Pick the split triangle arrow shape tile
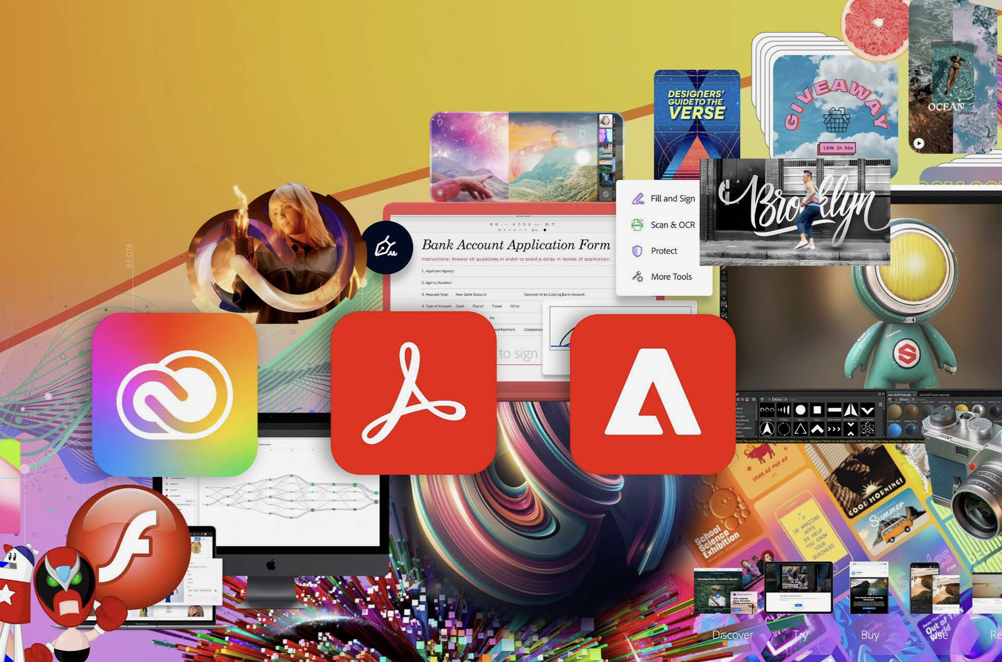Screen dimensions: 1002x662 (x=851, y=410)
